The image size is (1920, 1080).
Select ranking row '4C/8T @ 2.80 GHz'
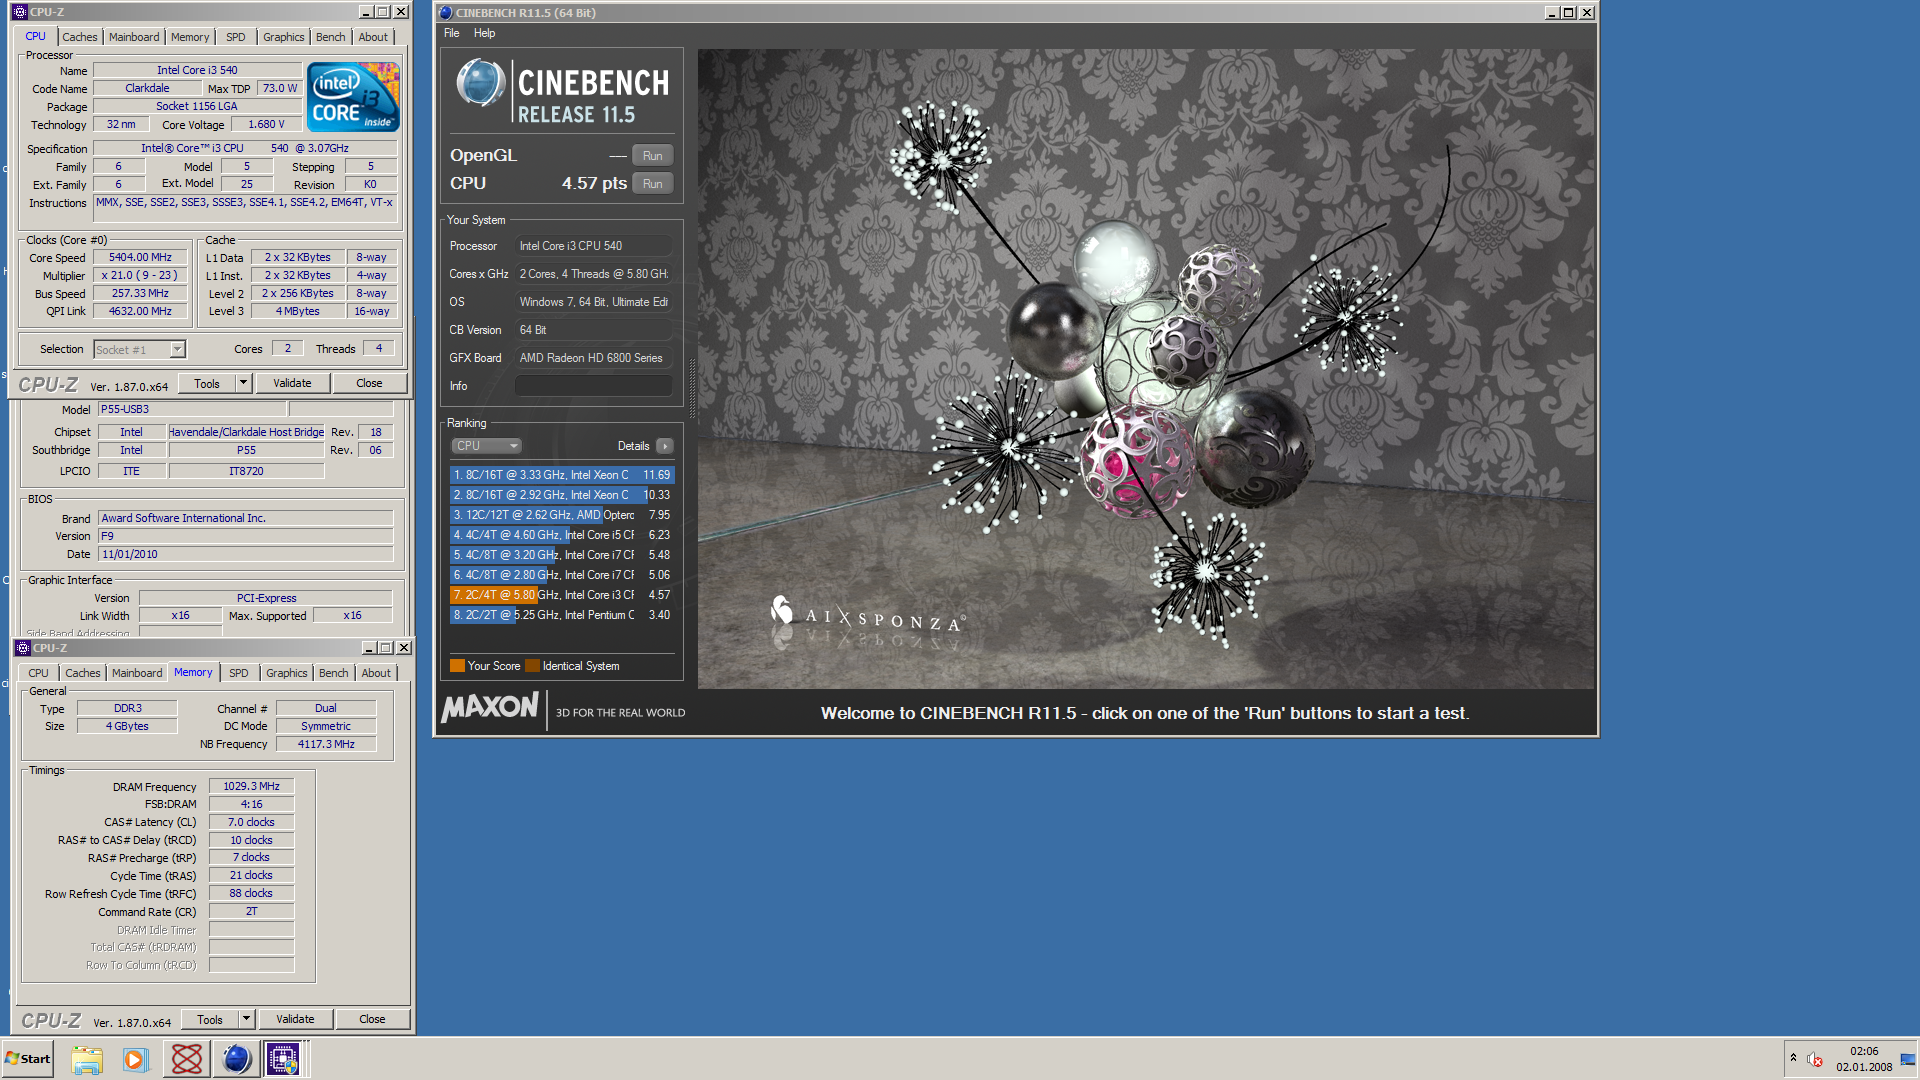click(x=562, y=575)
